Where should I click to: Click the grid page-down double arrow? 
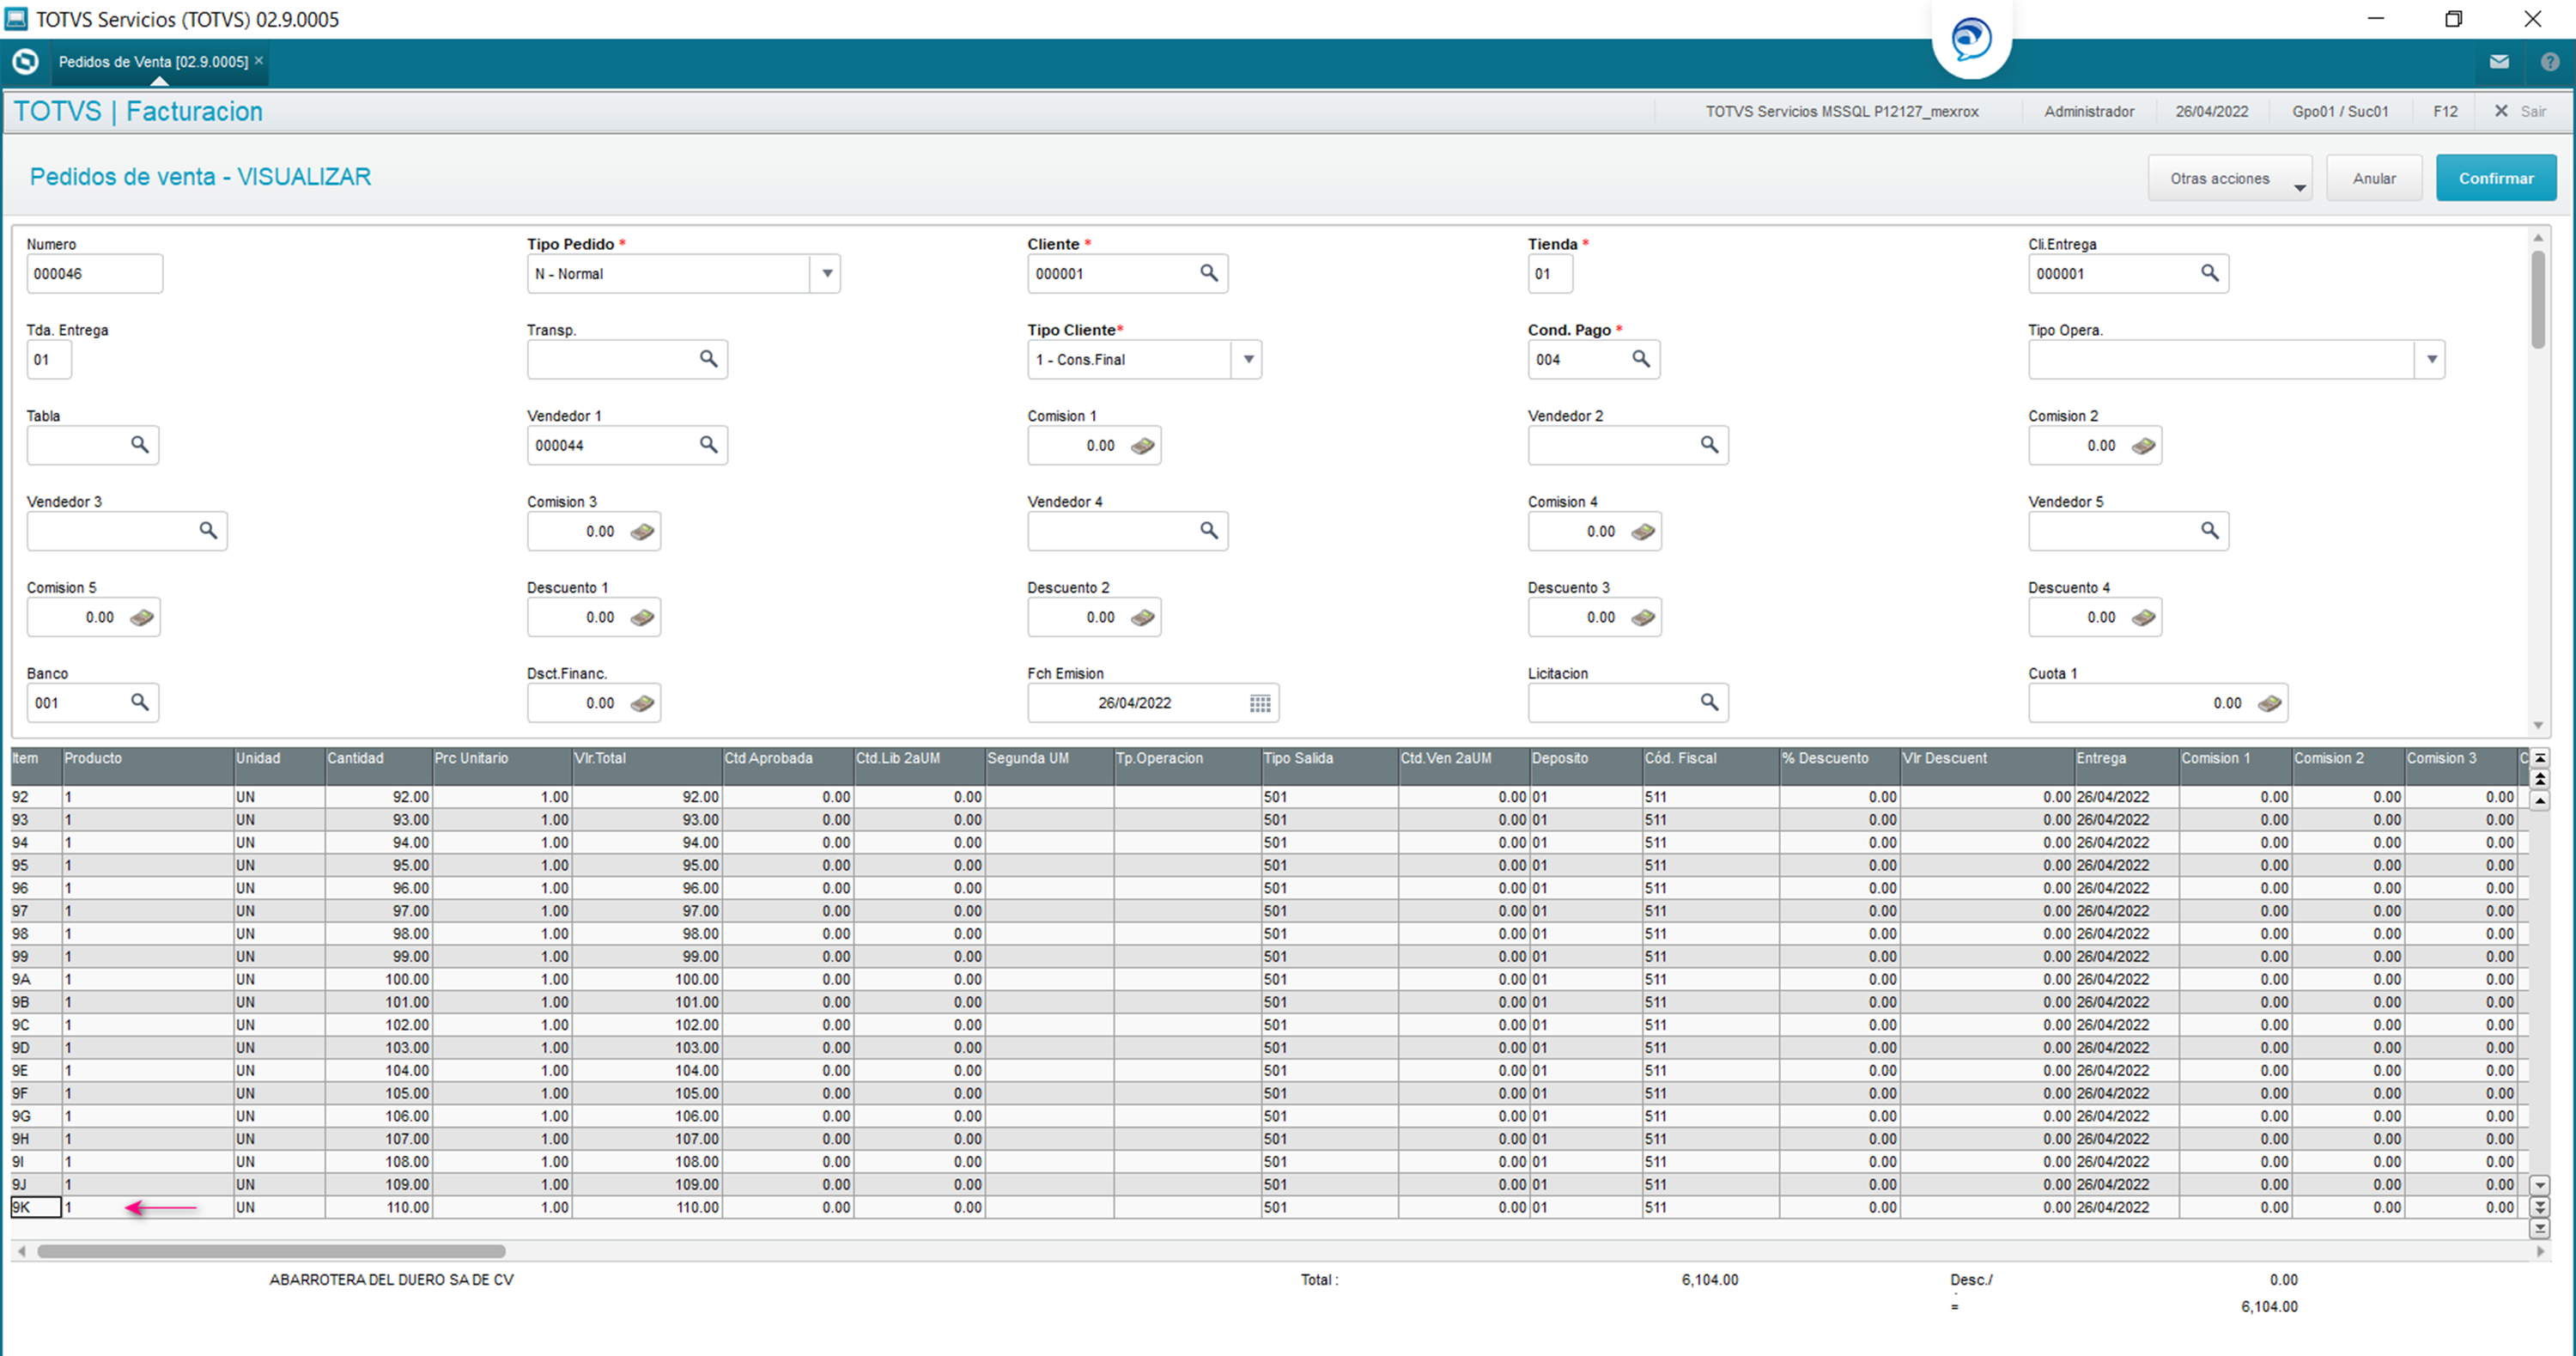click(x=2540, y=1207)
